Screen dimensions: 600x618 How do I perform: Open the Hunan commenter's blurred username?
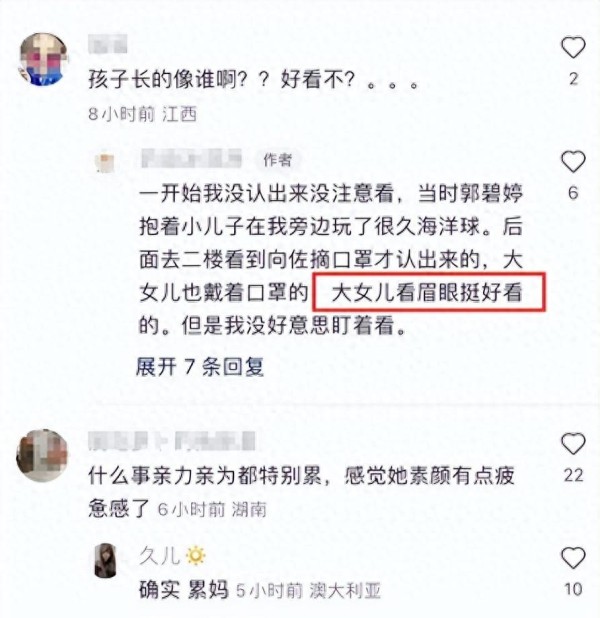coord(171,441)
